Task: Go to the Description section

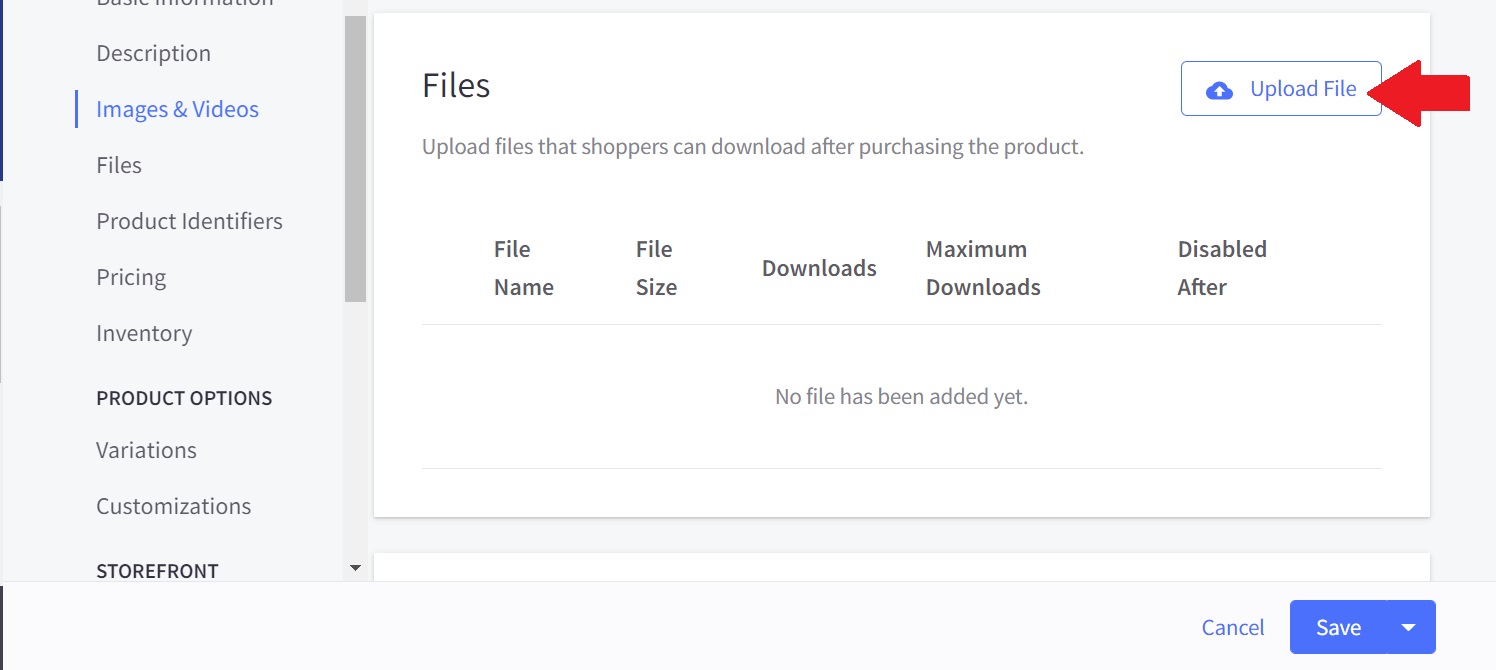Action: tap(153, 53)
